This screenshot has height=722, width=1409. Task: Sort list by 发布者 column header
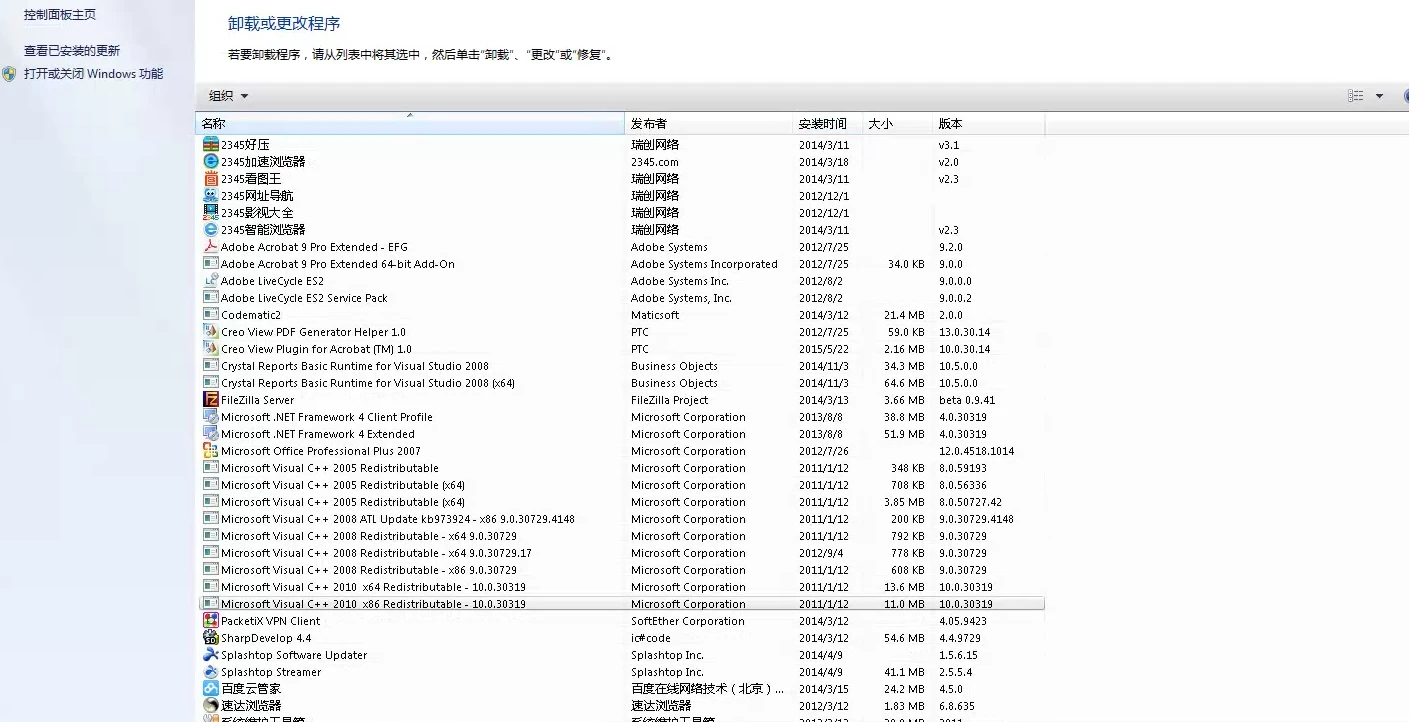(x=708, y=124)
